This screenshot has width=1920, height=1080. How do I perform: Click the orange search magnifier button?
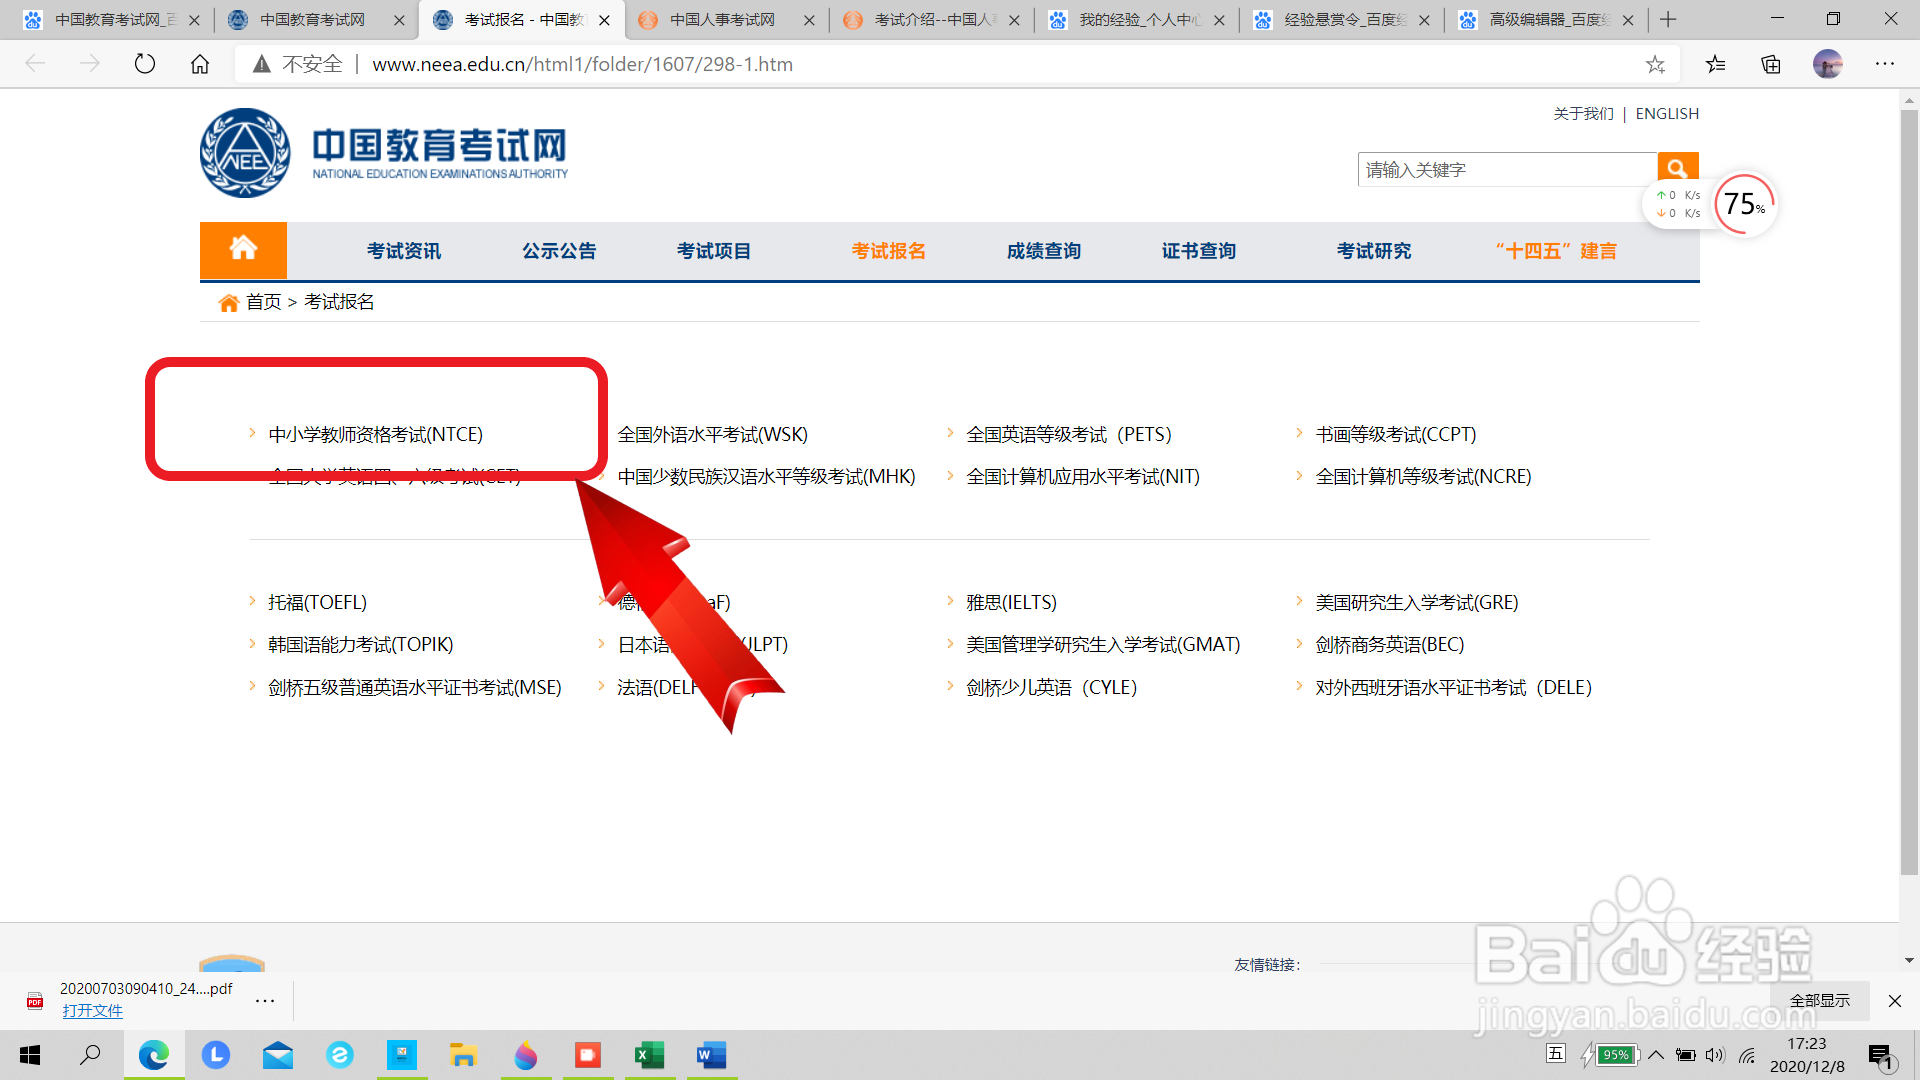tap(1678, 168)
